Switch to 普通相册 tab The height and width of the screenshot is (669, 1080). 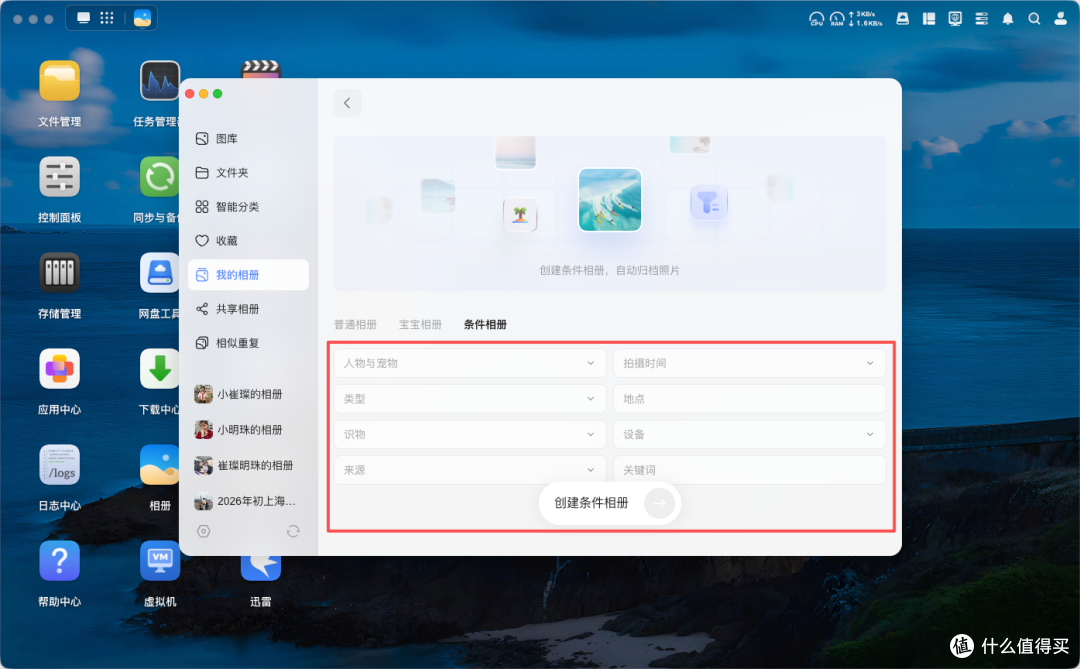pyautogui.click(x=355, y=325)
